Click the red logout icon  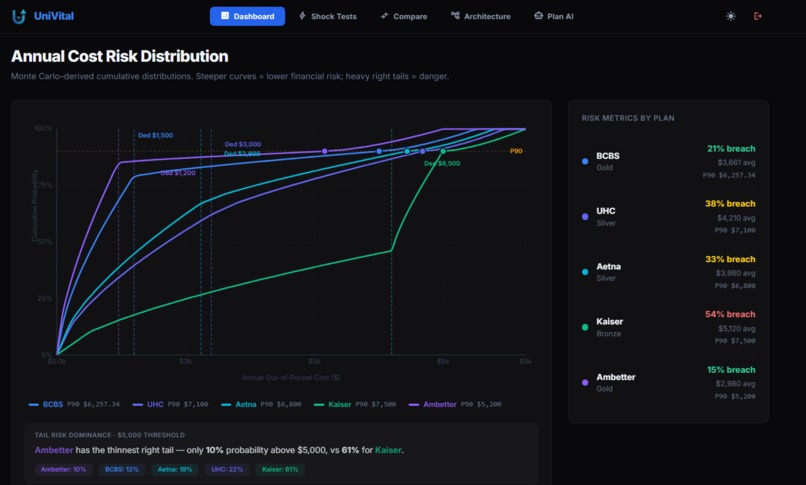click(758, 16)
